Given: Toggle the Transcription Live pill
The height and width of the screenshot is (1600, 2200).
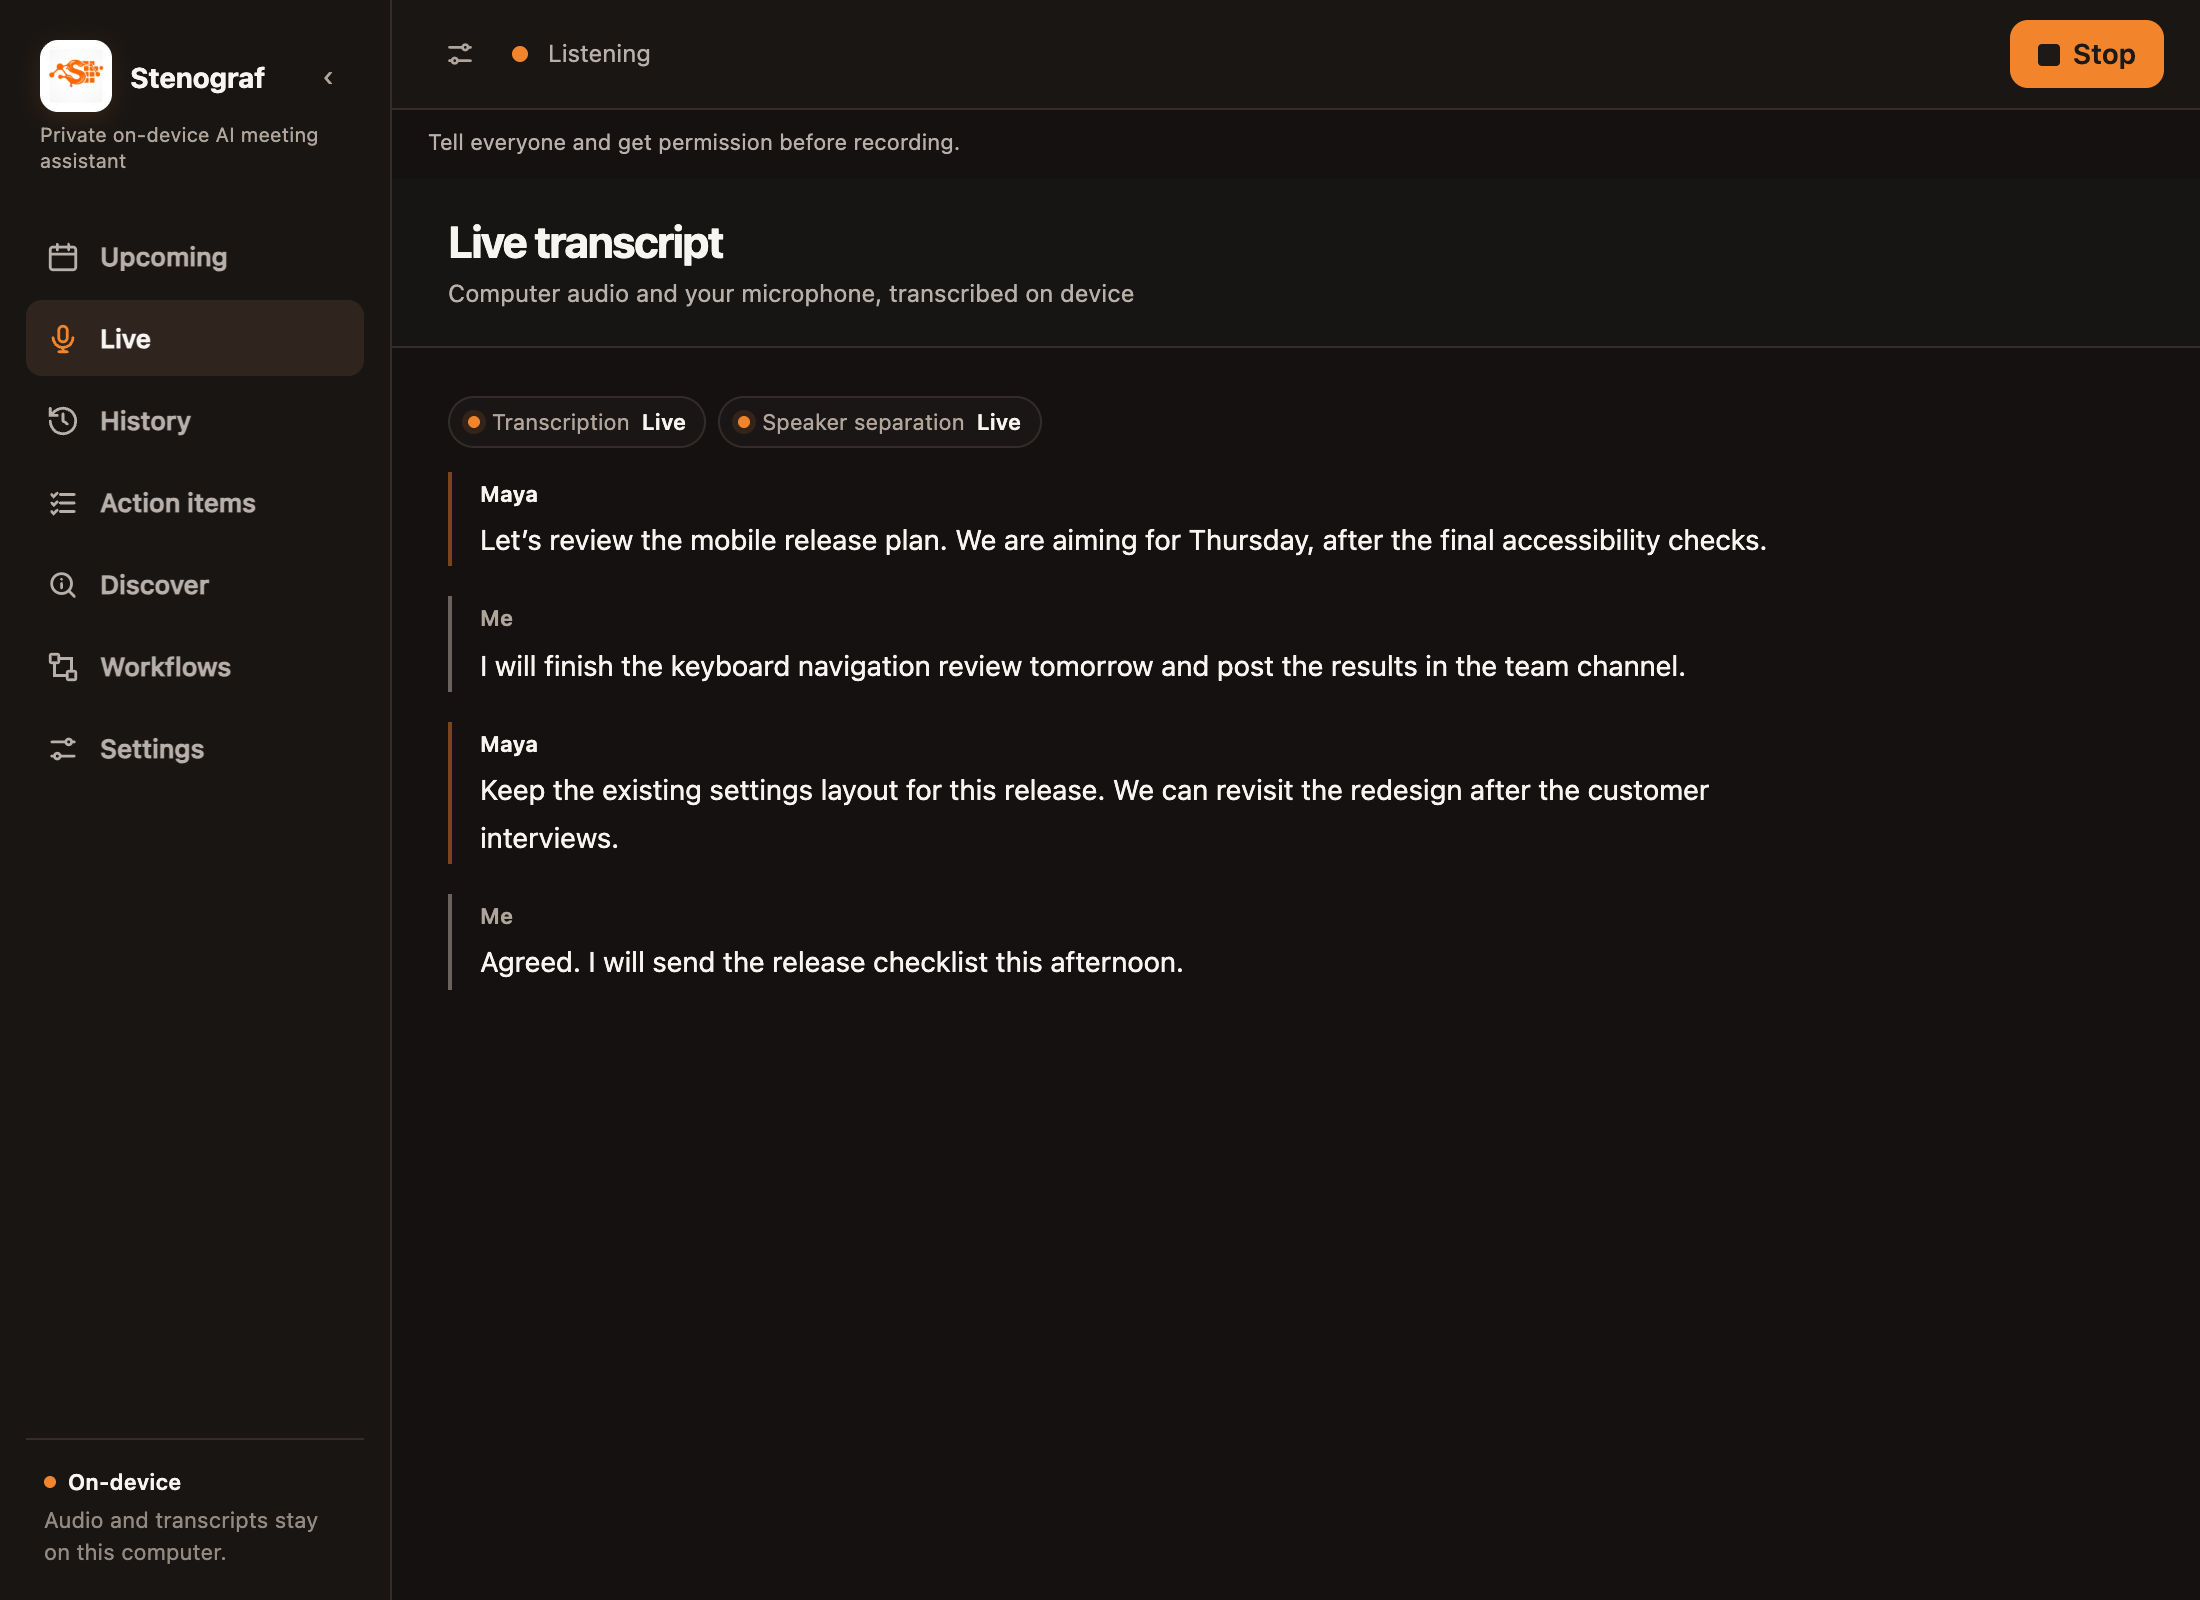Looking at the screenshot, I should [577, 422].
